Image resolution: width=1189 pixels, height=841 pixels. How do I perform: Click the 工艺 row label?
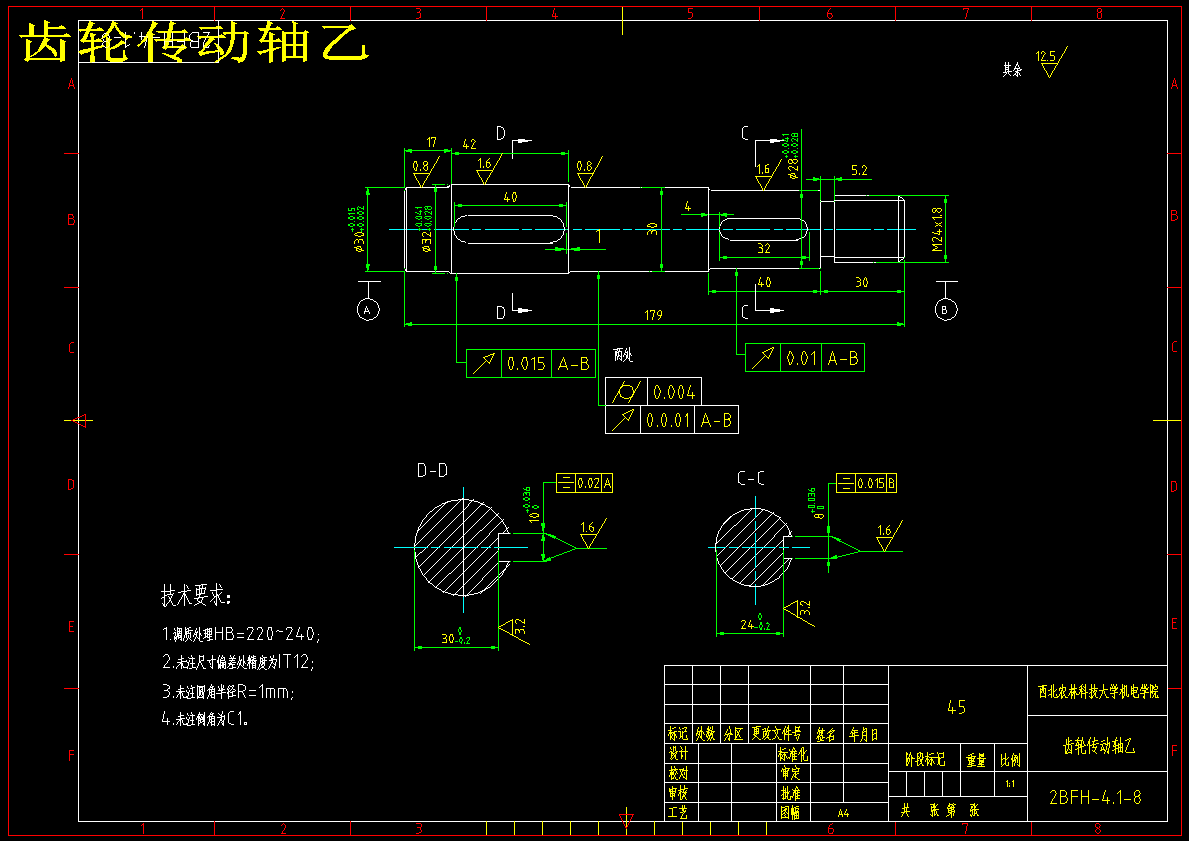[x=678, y=812]
